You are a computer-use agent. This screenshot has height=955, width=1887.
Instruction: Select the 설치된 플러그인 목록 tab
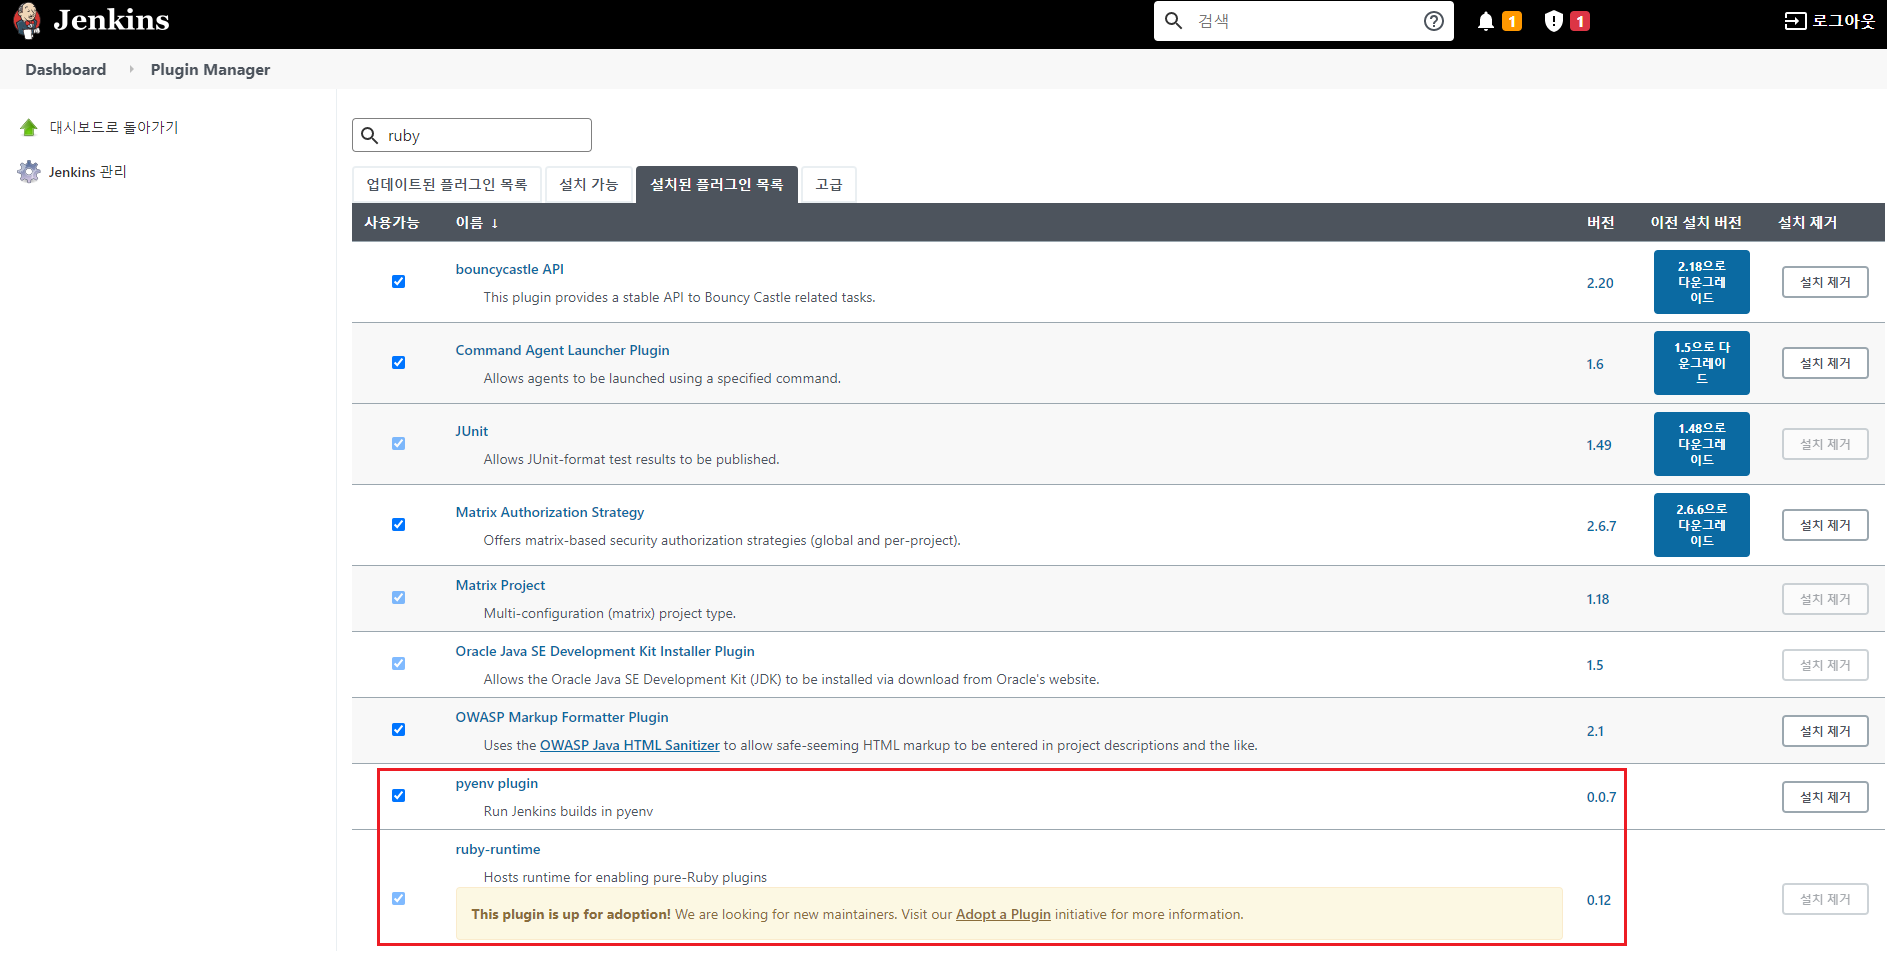[716, 184]
